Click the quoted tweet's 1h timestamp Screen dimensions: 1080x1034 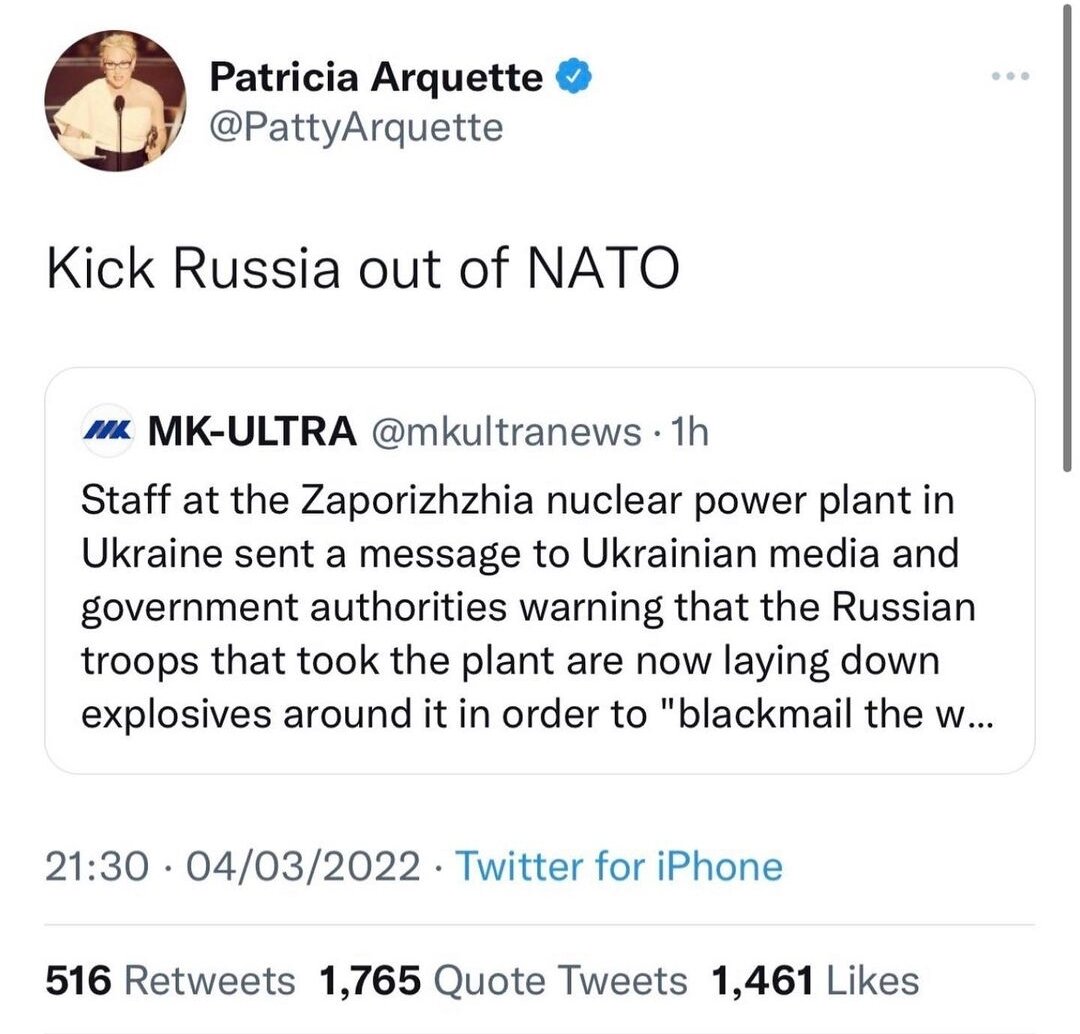(689, 431)
